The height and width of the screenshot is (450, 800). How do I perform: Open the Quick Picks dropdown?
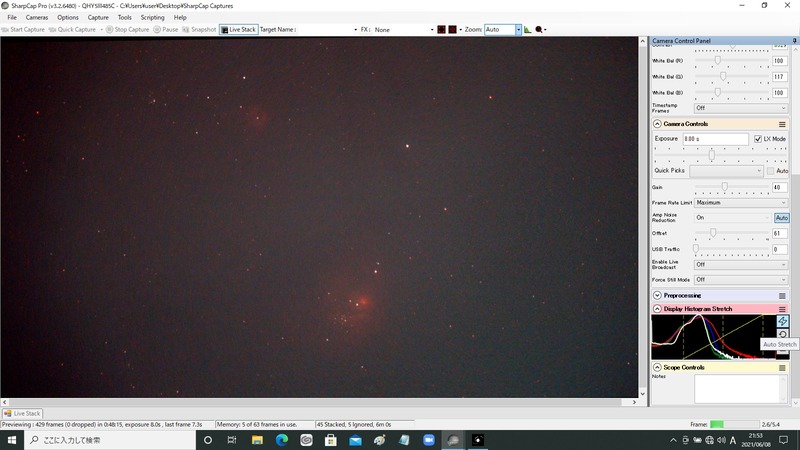pyautogui.click(x=726, y=171)
